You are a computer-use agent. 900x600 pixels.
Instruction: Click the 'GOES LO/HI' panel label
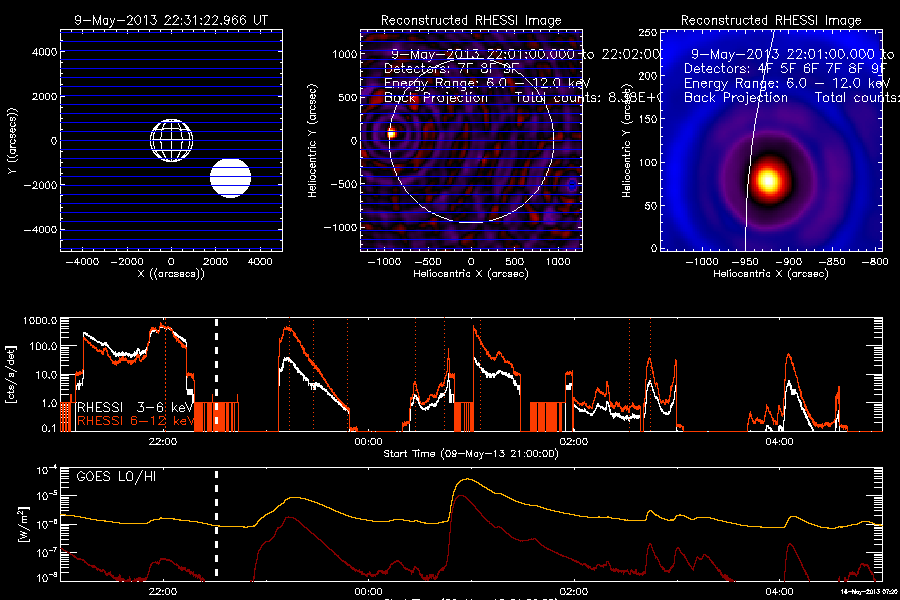116,476
